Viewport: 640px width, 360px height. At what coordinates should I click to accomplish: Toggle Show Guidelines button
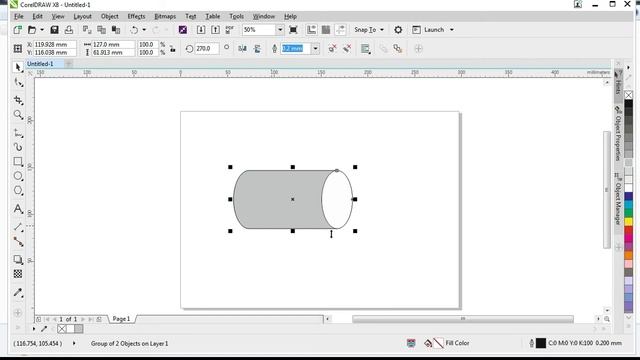click(x=340, y=30)
